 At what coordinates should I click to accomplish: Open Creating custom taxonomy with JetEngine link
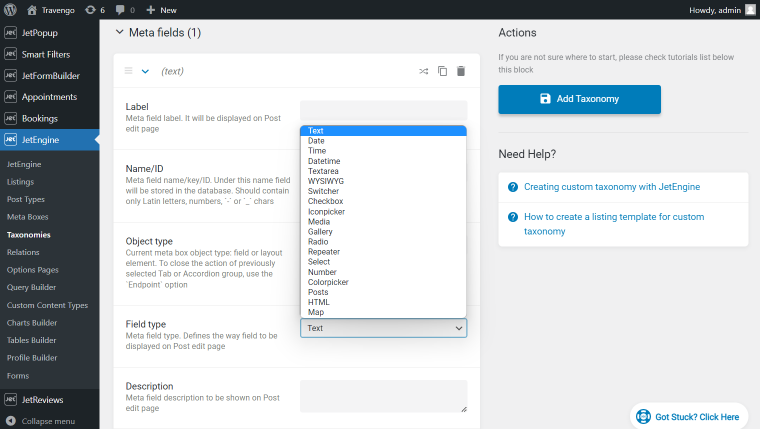[x=612, y=187]
